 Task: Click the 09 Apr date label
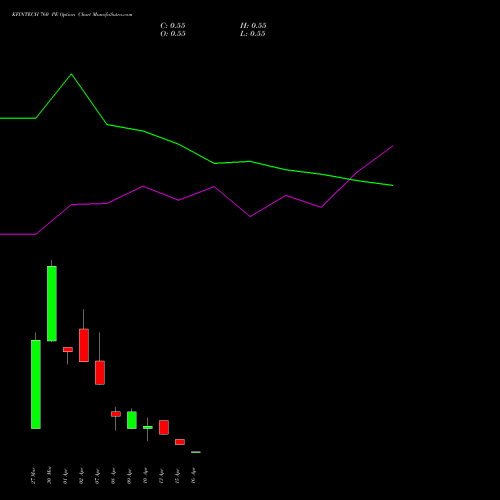pyautogui.click(x=129, y=476)
